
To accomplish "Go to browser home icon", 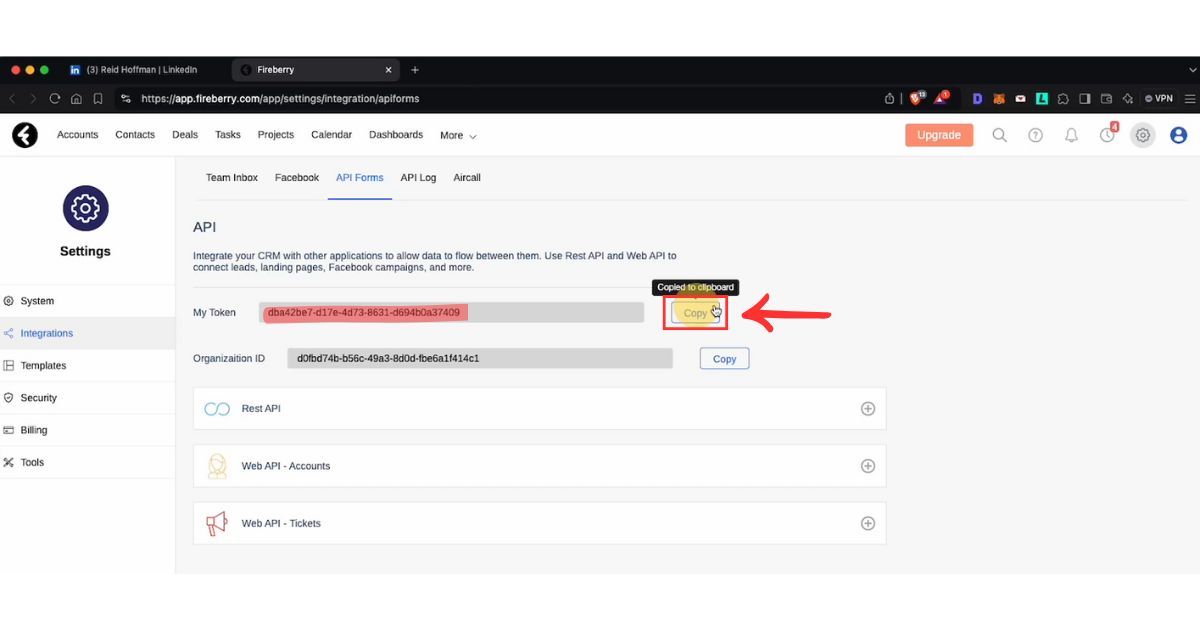I will 76,99.
